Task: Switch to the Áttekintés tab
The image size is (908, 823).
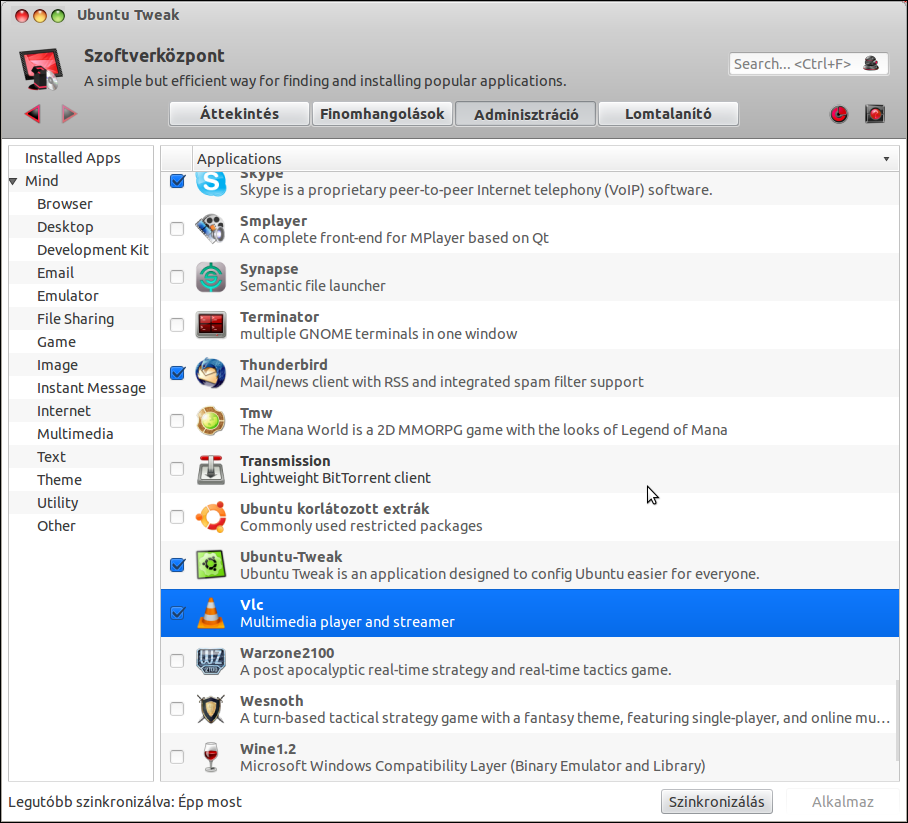Action: tap(239, 114)
